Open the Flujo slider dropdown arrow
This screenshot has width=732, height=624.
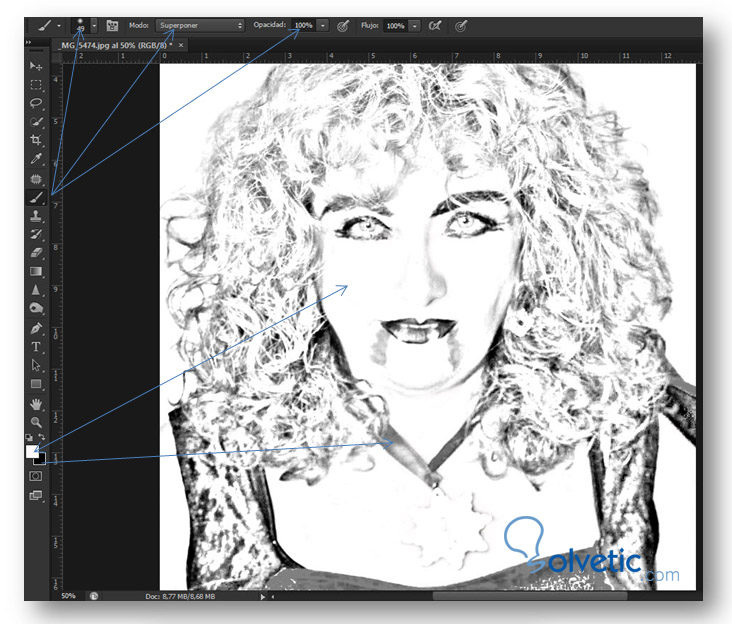click(415, 26)
